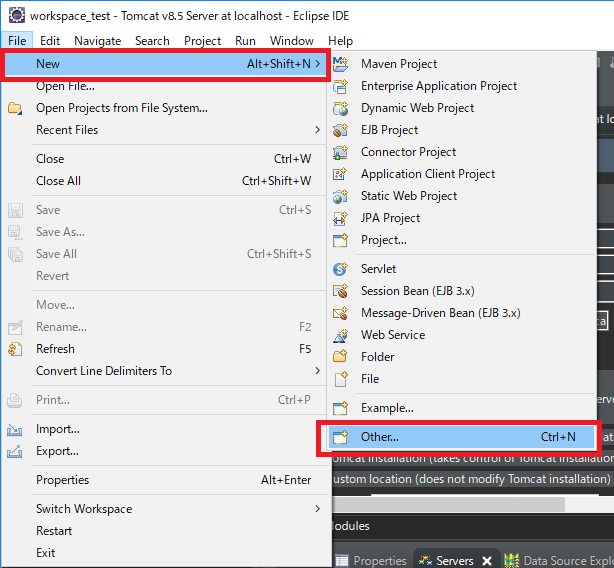This screenshot has width=614, height=568.
Task: Click the Web Service icon
Action: pyautogui.click(x=340, y=335)
